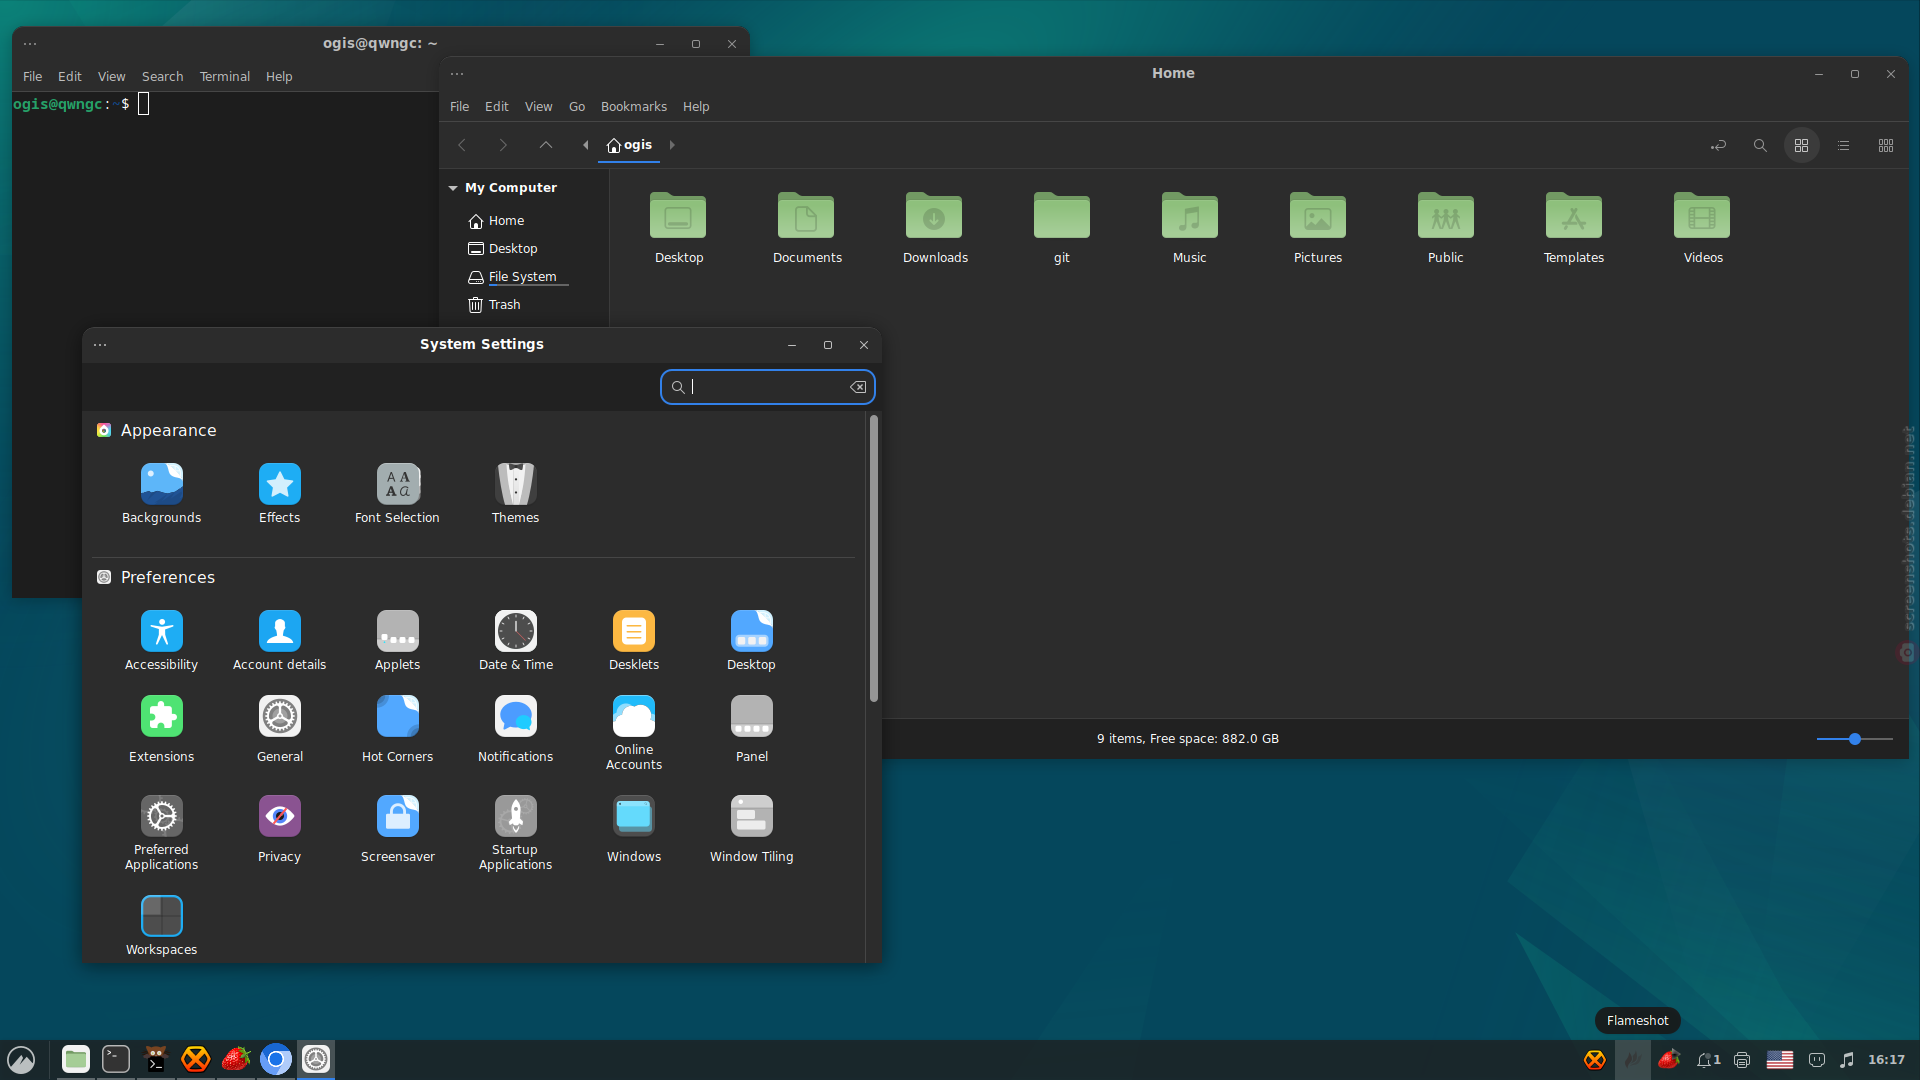Open Hot Corners settings

coord(397,730)
